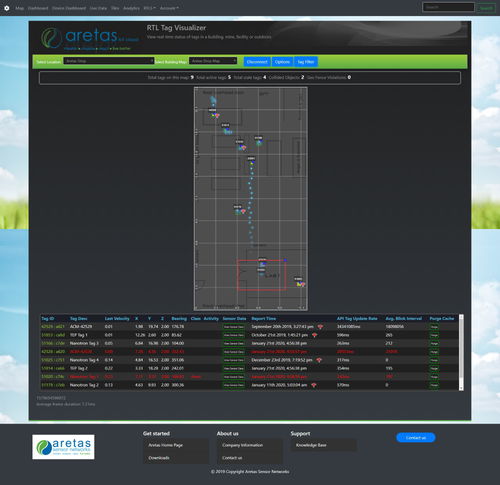Expand the Account dropdown menu
Image resolution: width=500 pixels, height=485 pixels.
(x=169, y=8)
